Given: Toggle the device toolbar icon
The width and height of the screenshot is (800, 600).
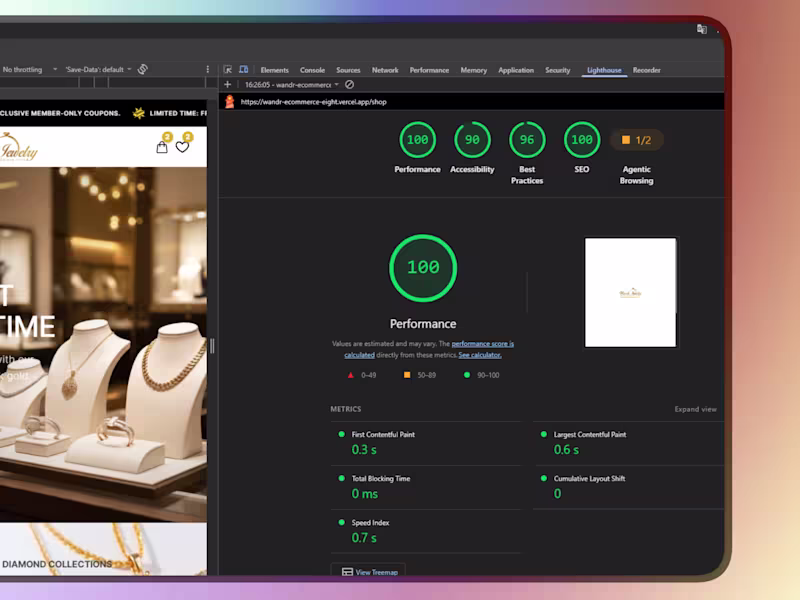Looking at the screenshot, I should [243, 69].
